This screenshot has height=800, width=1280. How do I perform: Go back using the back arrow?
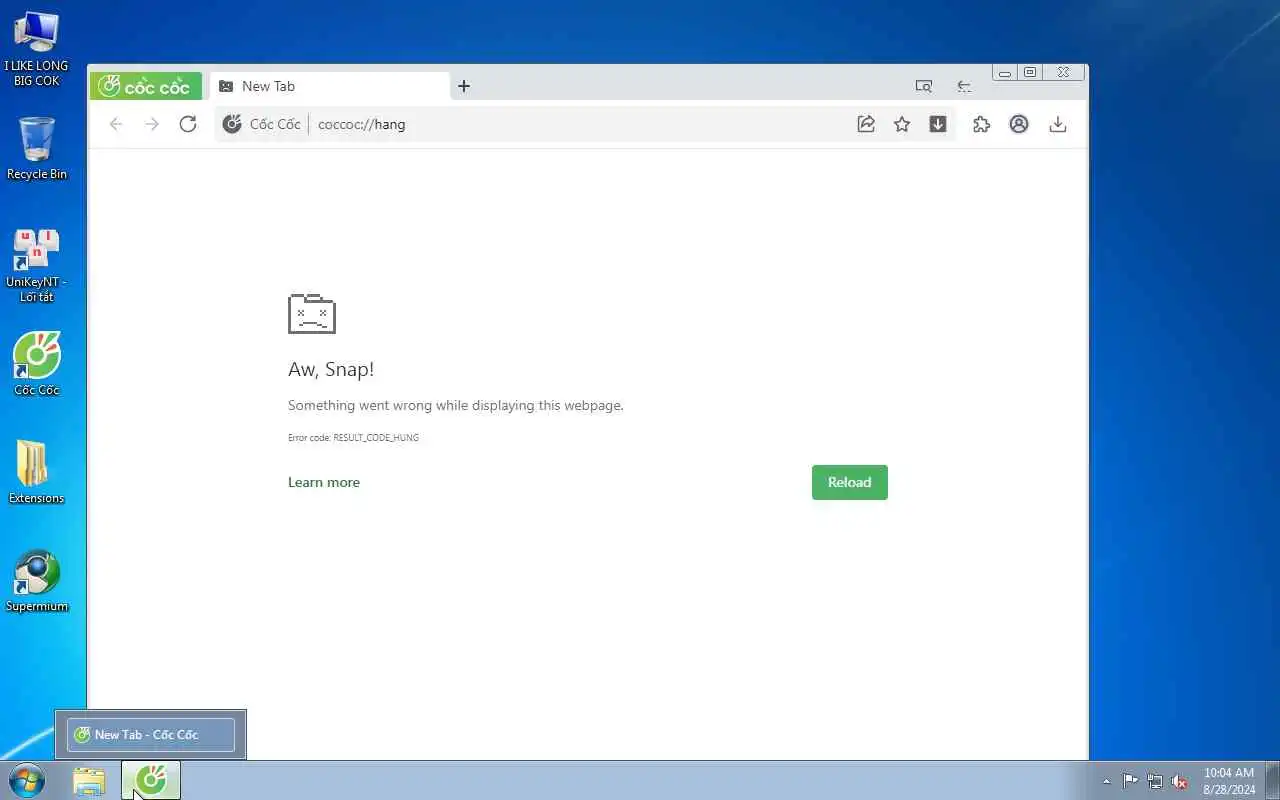(116, 124)
